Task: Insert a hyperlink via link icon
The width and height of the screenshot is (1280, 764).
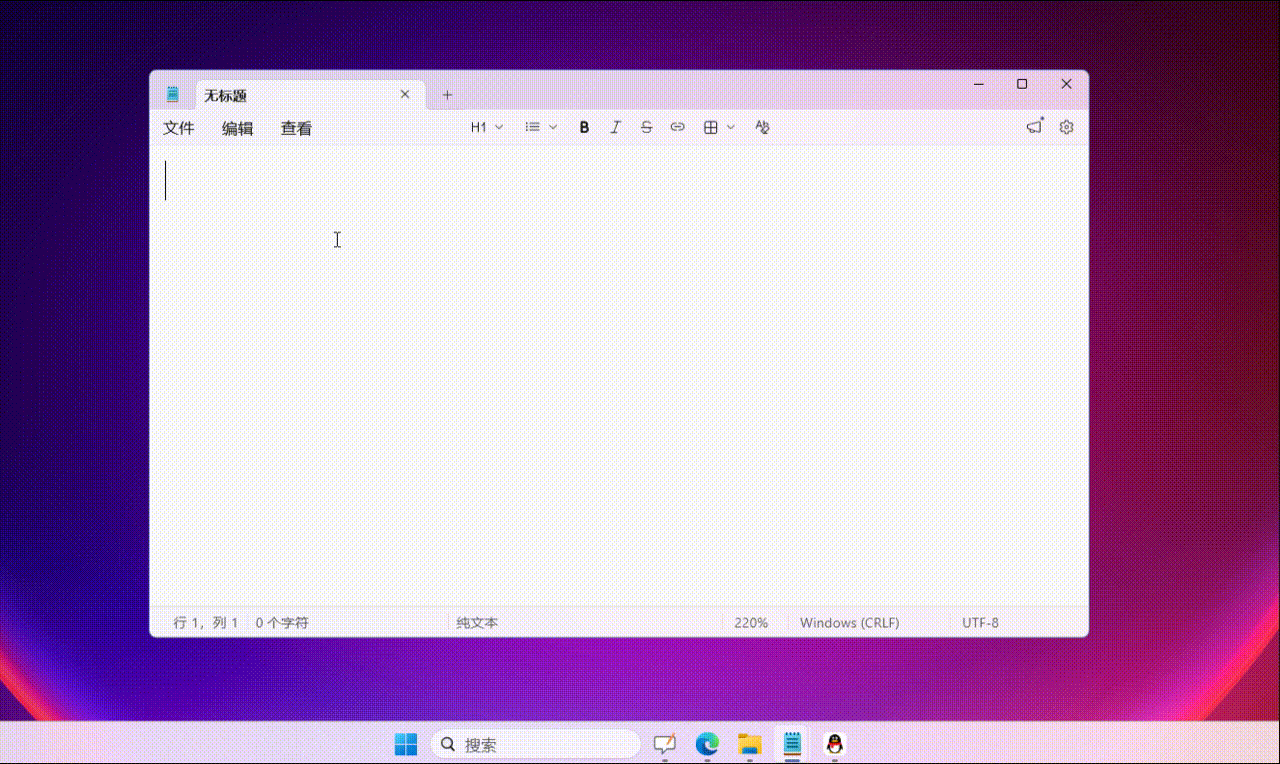Action: (x=677, y=127)
